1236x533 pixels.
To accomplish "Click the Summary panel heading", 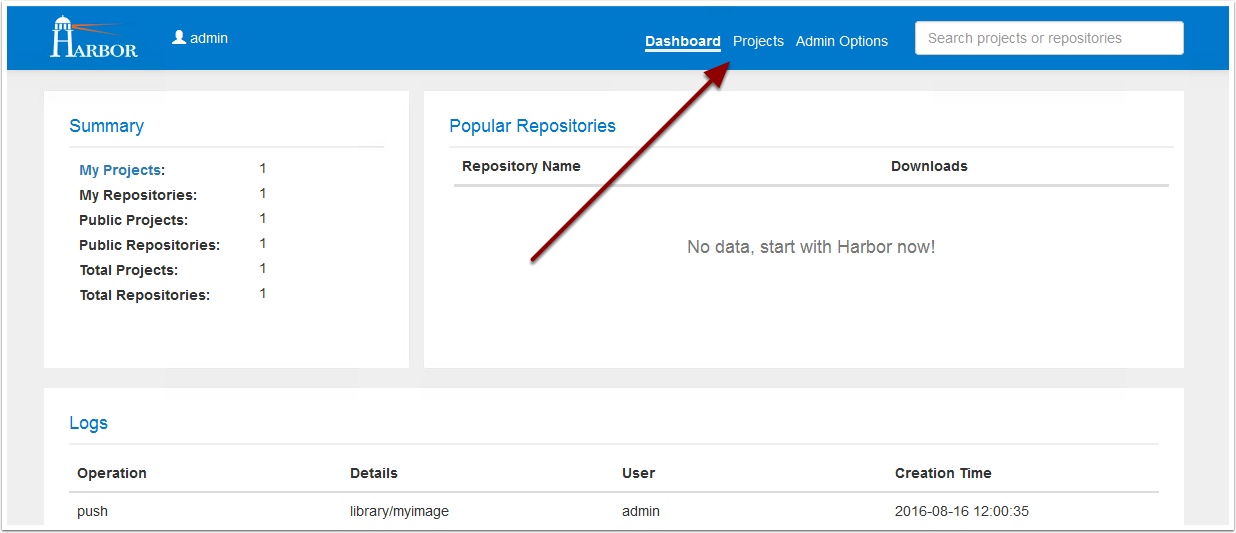I will point(106,126).
